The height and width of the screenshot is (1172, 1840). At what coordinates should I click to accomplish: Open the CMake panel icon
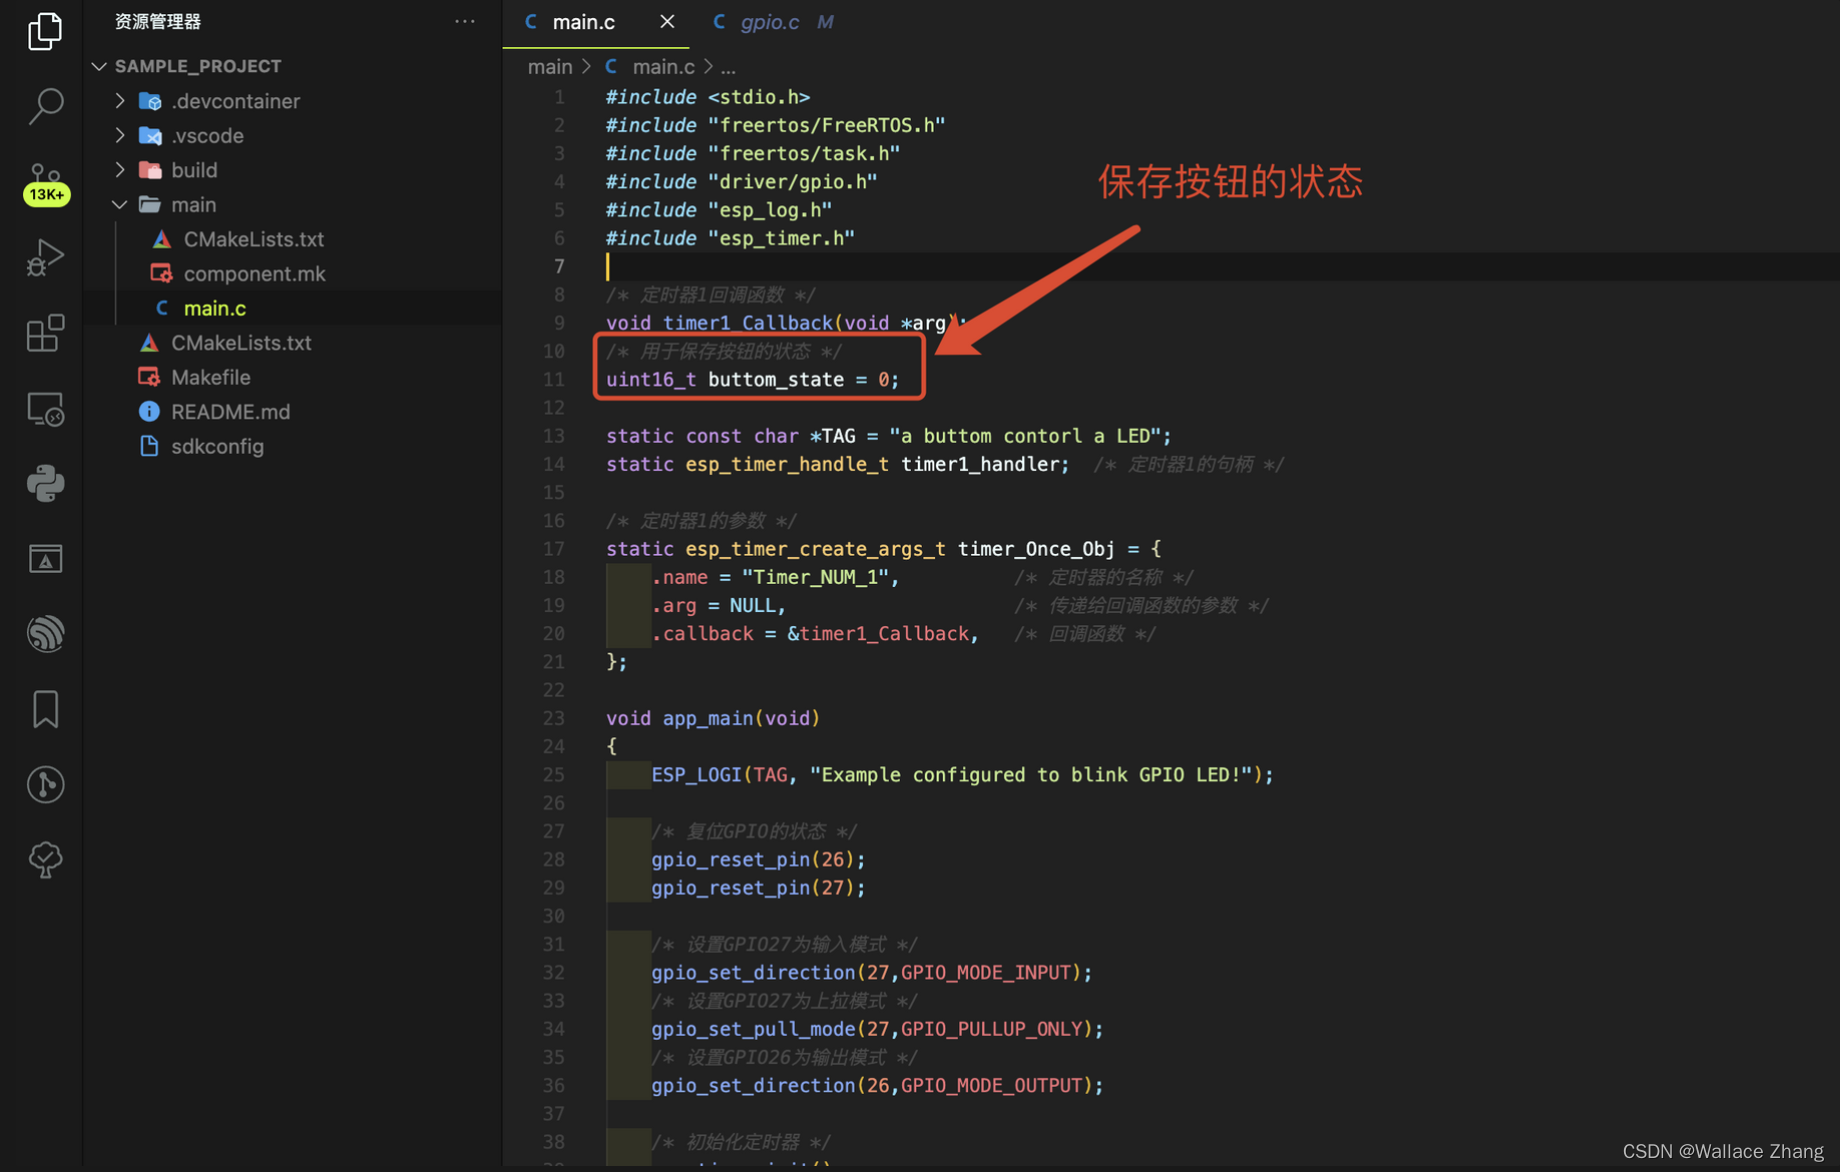(x=45, y=559)
